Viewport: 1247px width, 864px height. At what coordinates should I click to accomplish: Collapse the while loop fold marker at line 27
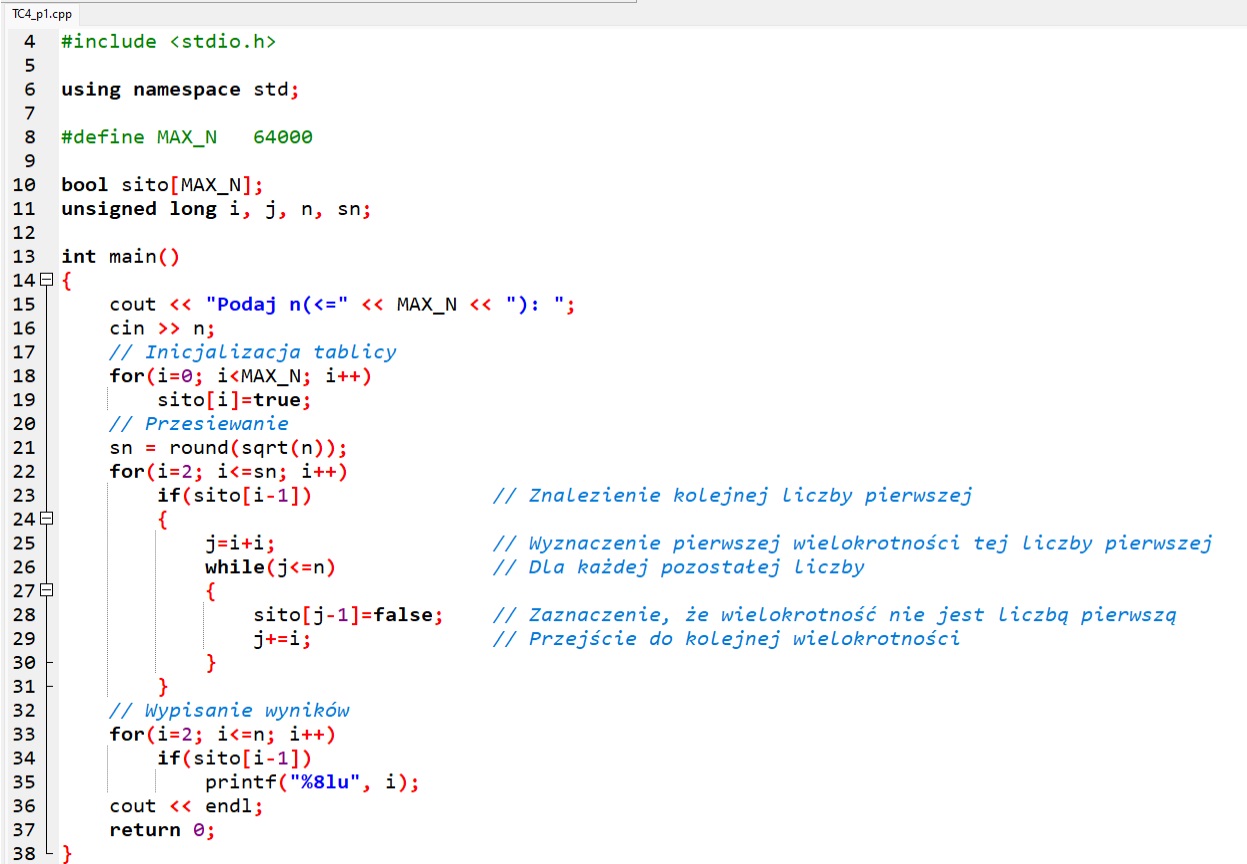[x=46, y=591]
